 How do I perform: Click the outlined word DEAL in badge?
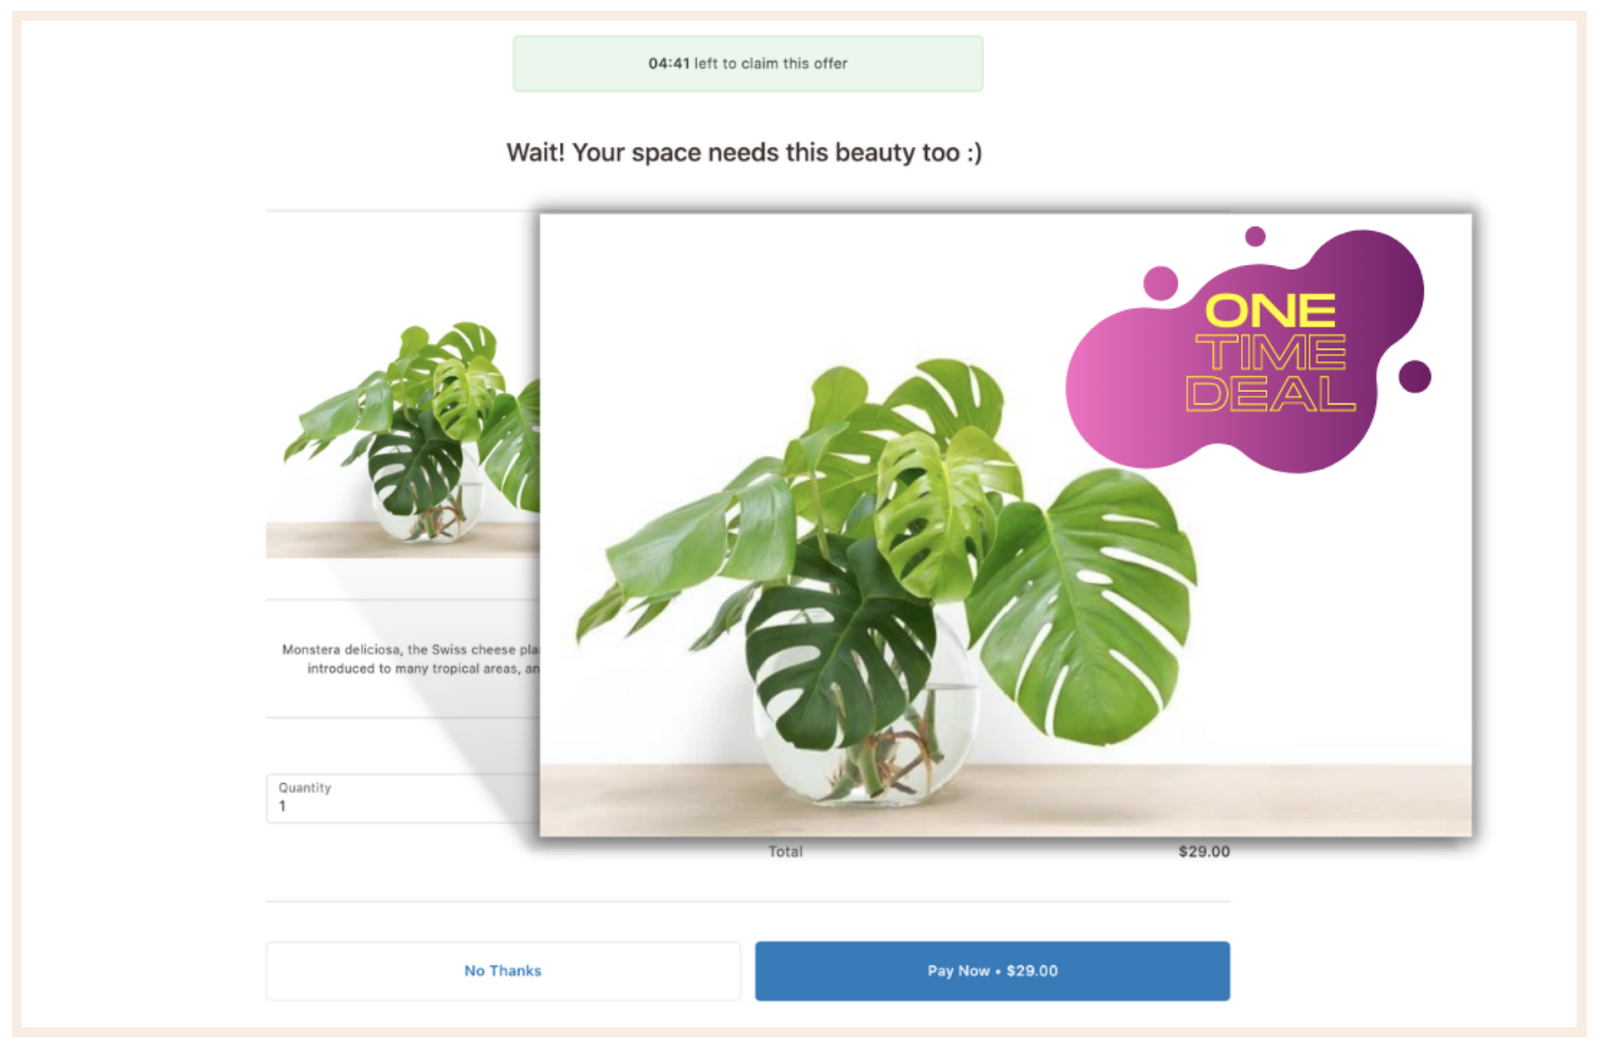1270,393
